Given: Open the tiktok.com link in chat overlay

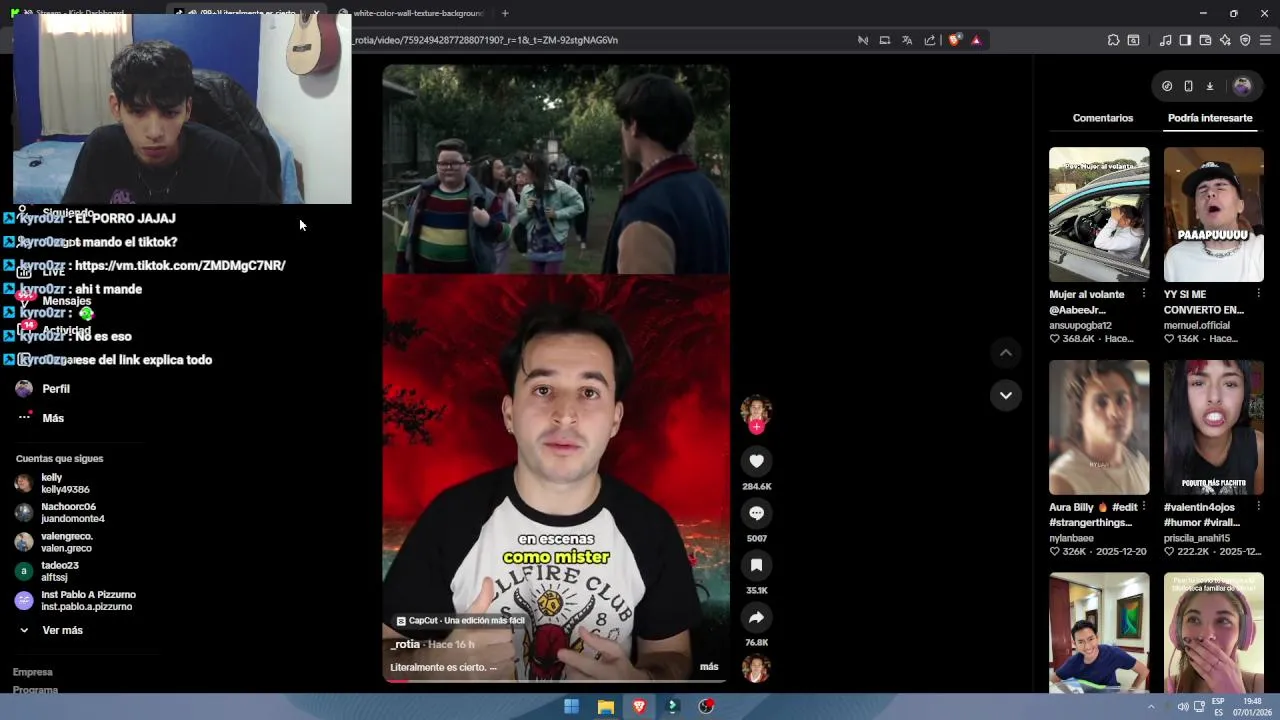Looking at the screenshot, I should pos(180,265).
